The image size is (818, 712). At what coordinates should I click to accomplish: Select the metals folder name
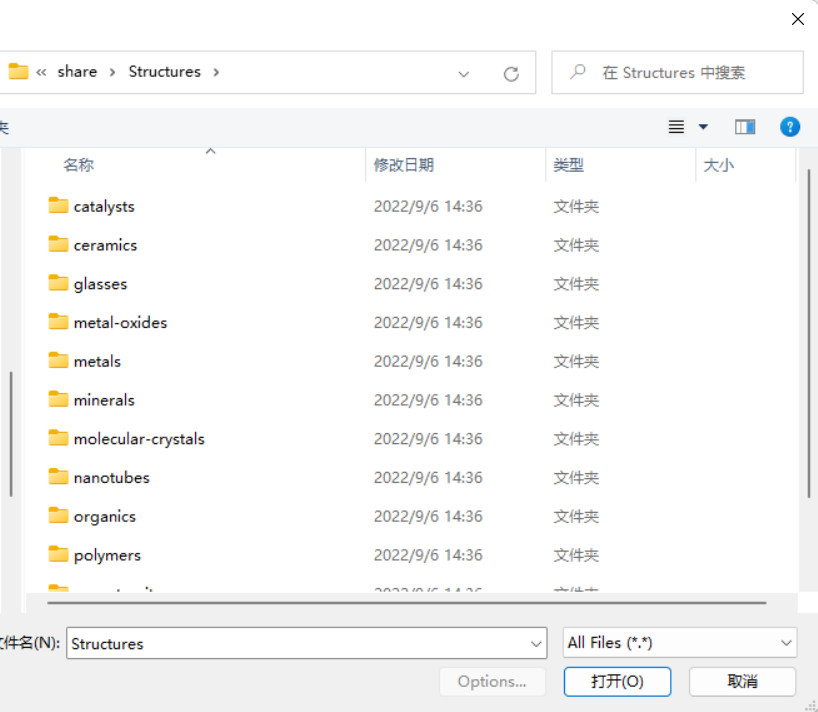point(97,361)
